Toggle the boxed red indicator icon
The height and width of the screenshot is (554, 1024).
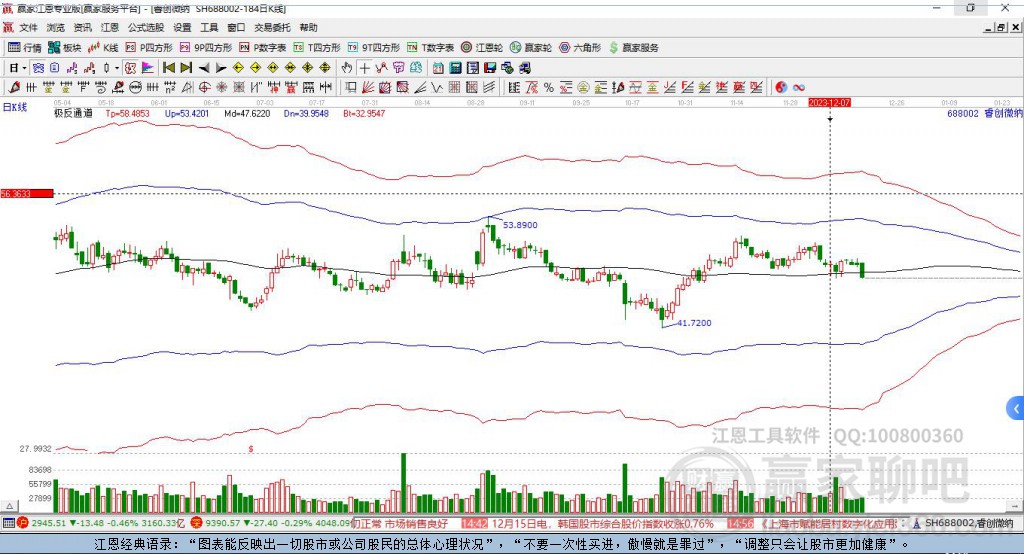click(x=131, y=68)
